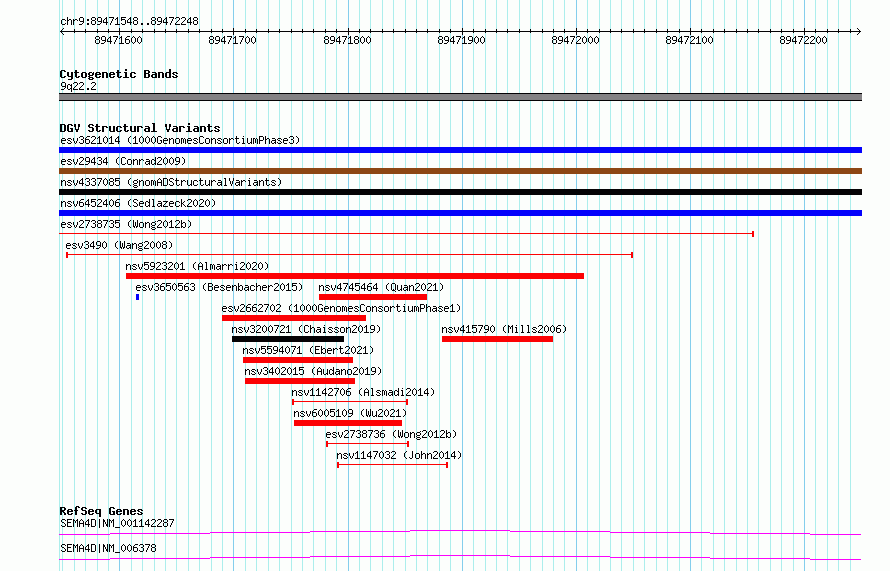The width and height of the screenshot is (890, 571).
Task: Click the esv3621014 blue variant bar
Action: [x=460, y=150]
